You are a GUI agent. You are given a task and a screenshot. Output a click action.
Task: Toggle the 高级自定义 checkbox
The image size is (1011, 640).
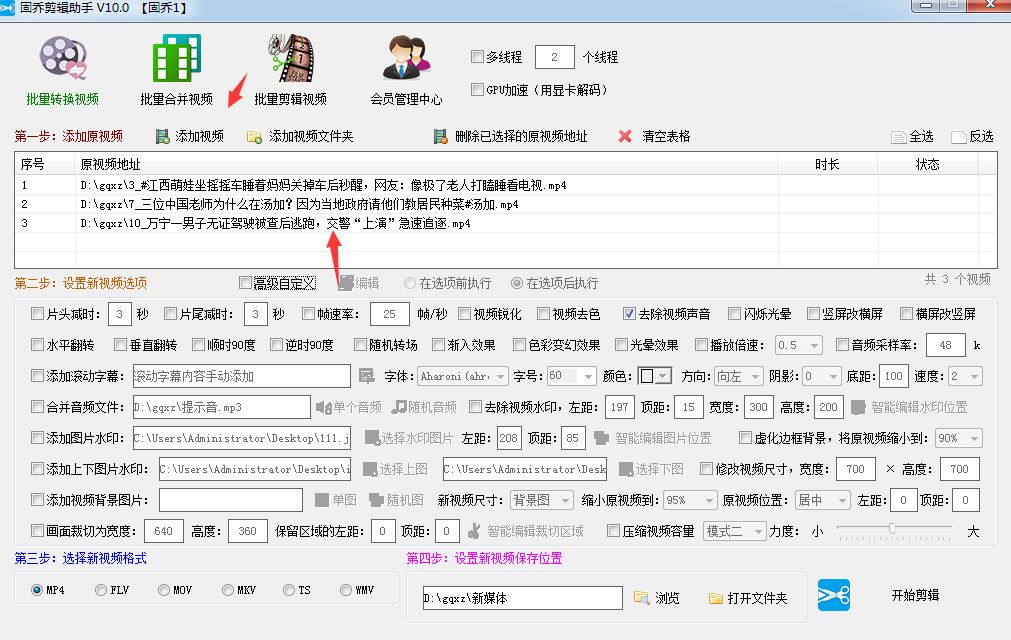coord(245,282)
